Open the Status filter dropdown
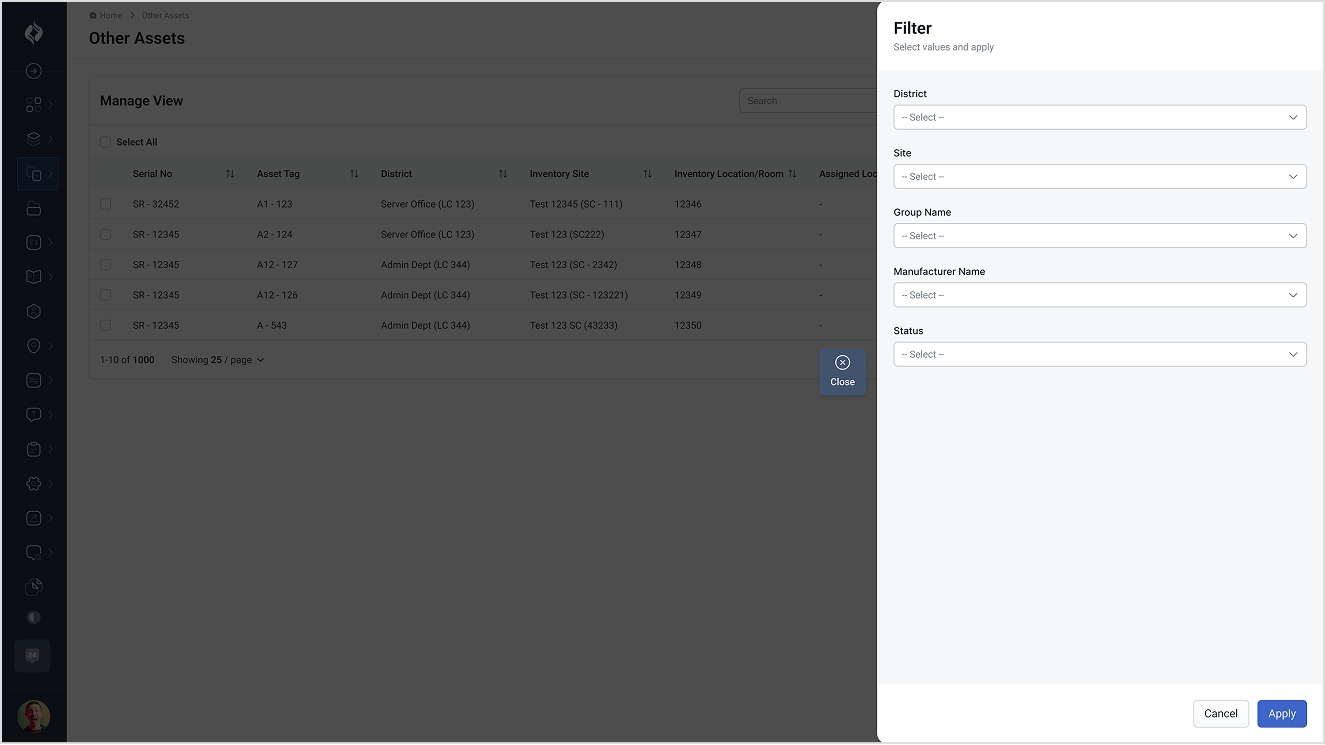This screenshot has width=1325, height=745. click(x=1099, y=354)
